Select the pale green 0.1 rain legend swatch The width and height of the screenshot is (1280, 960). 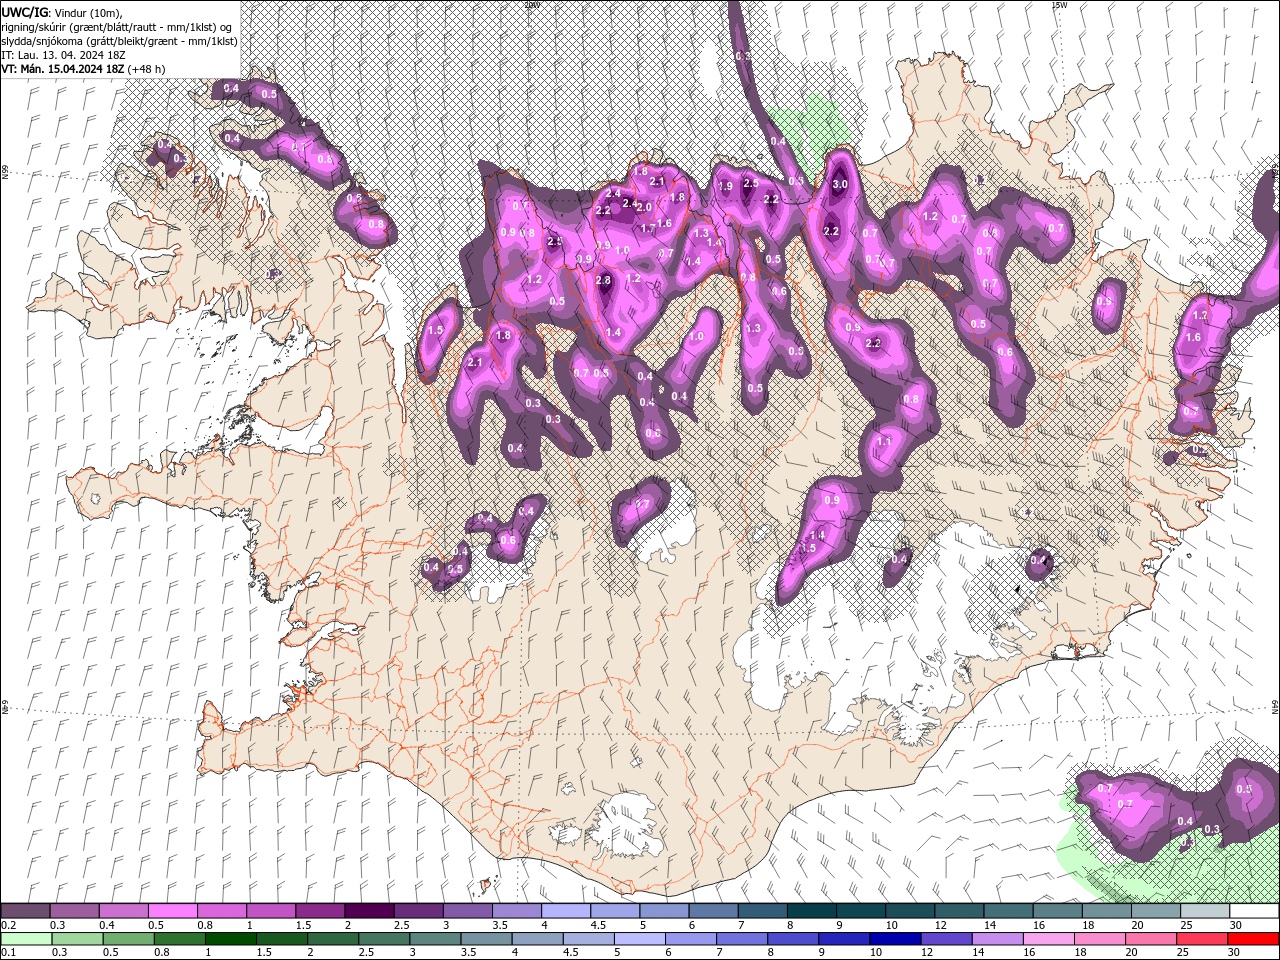click(26, 939)
